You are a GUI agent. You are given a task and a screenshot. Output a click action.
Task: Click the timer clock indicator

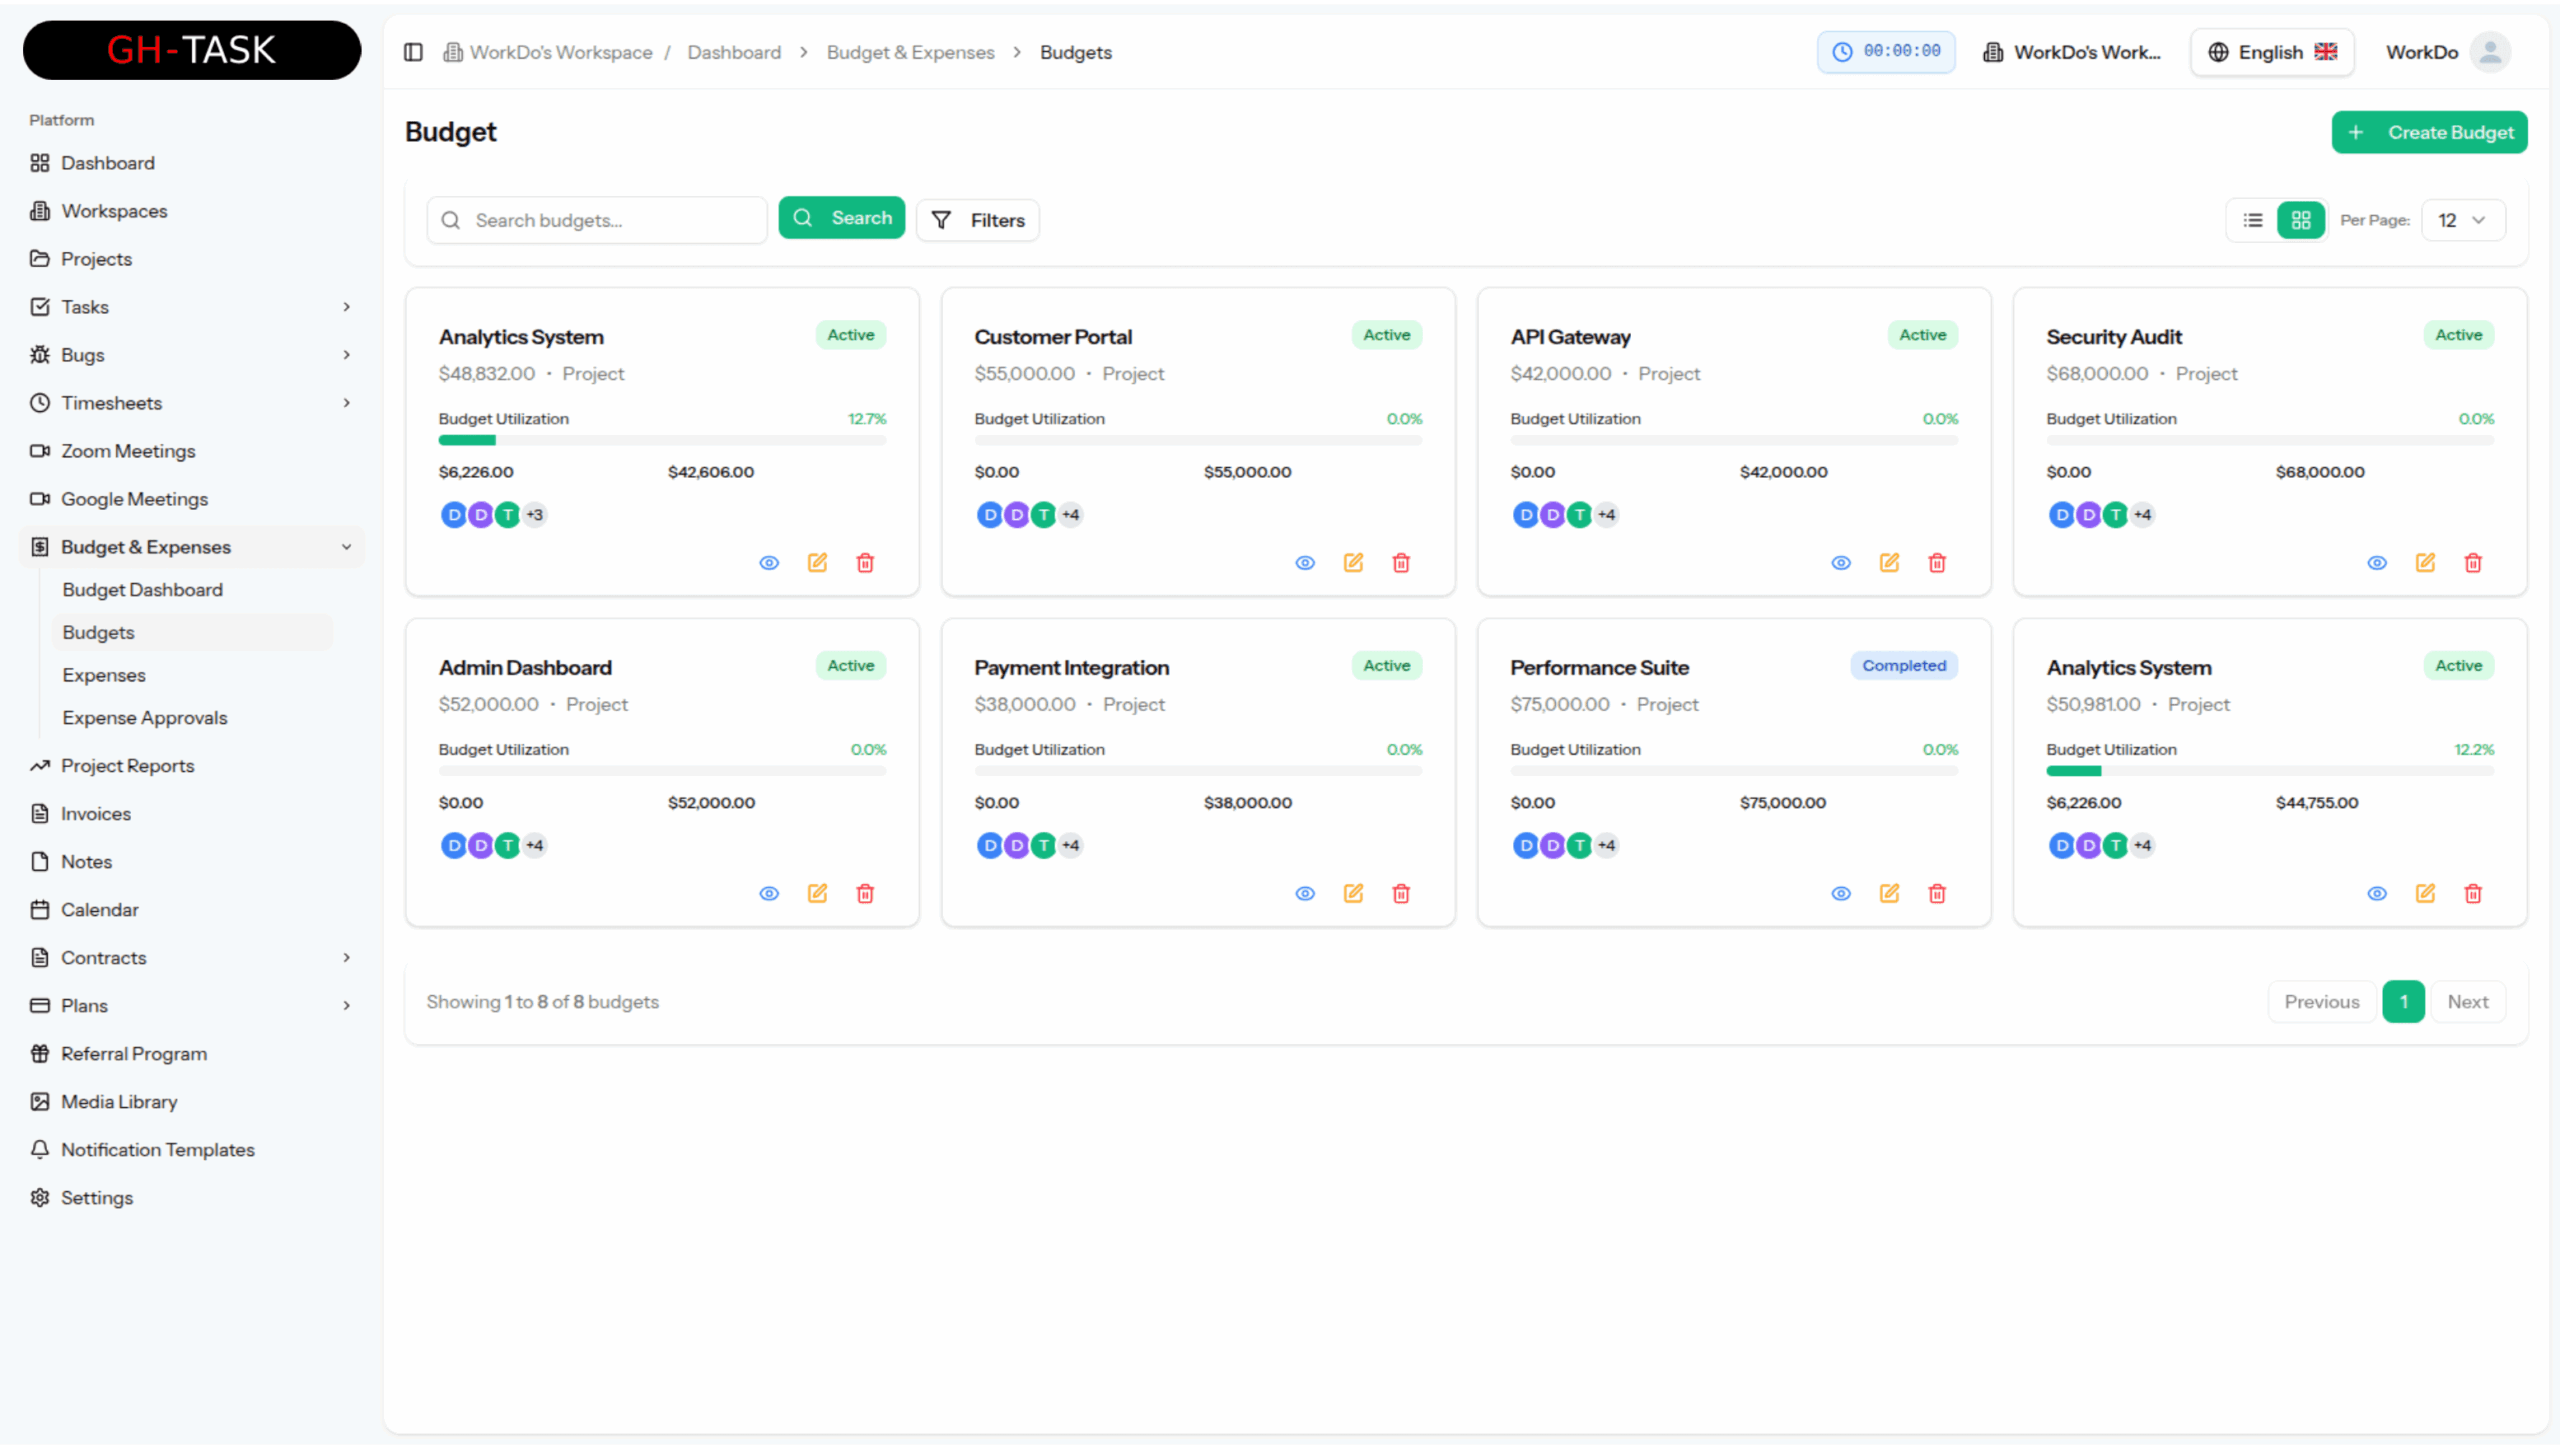coord(1886,52)
